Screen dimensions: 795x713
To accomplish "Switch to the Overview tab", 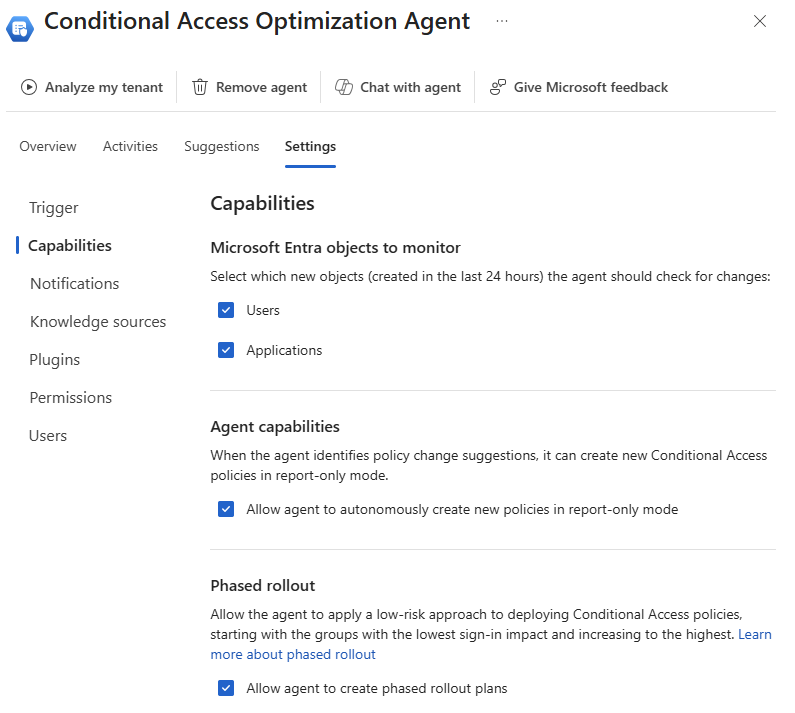I will tap(48, 146).
